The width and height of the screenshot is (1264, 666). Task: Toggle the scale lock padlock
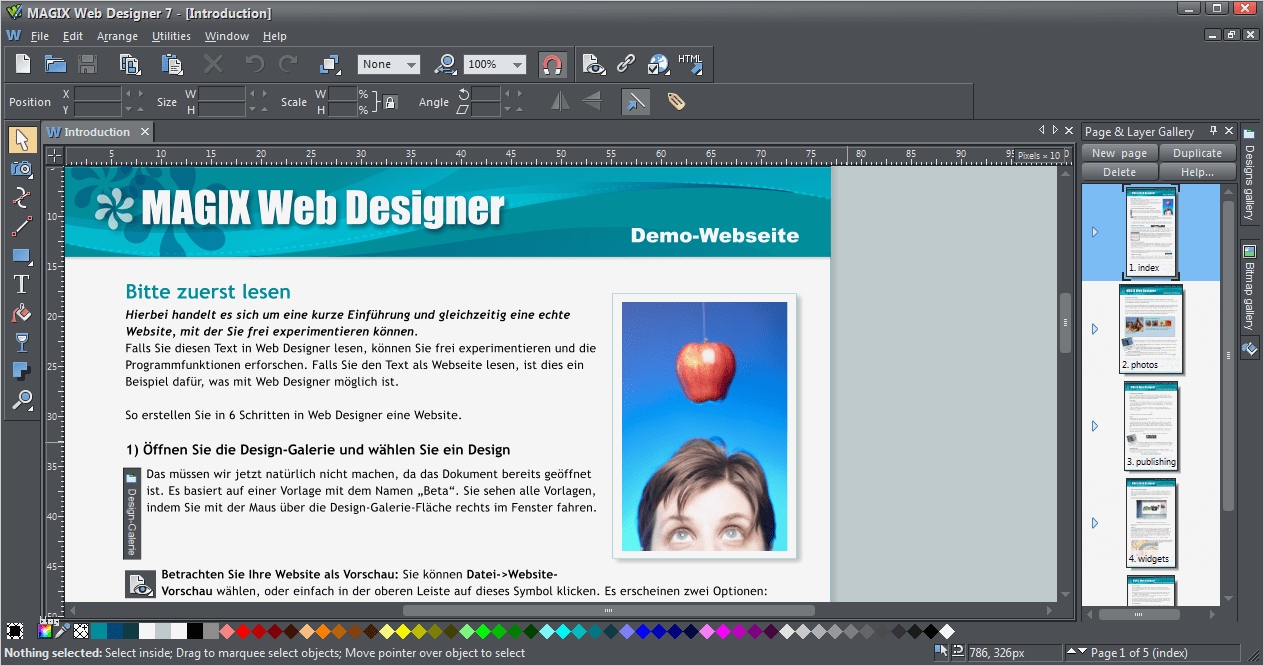point(389,101)
